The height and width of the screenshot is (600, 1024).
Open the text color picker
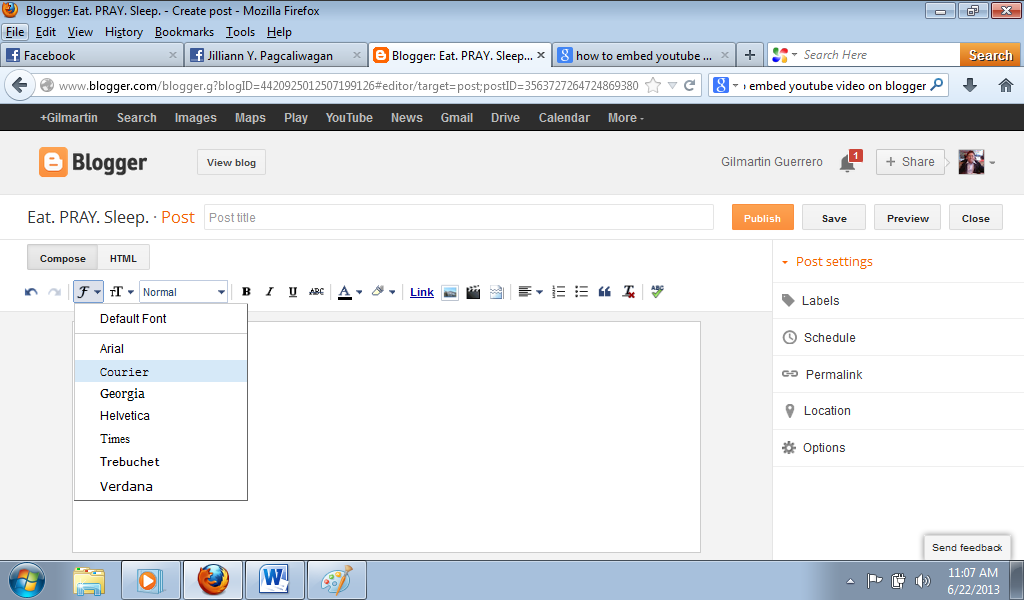coord(349,292)
